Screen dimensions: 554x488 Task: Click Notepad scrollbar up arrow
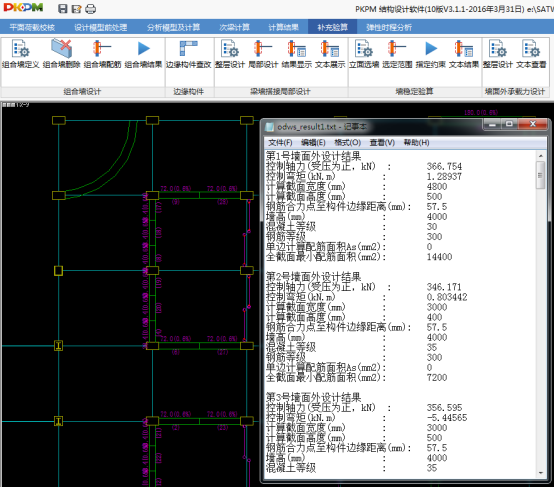[541, 155]
